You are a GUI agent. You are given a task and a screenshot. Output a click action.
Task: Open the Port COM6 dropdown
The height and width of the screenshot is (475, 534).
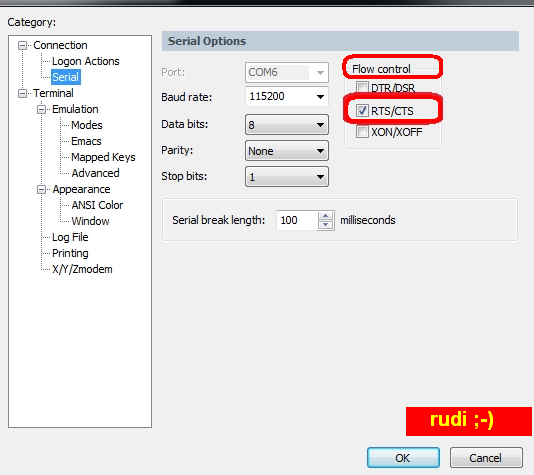coord(287,73)
